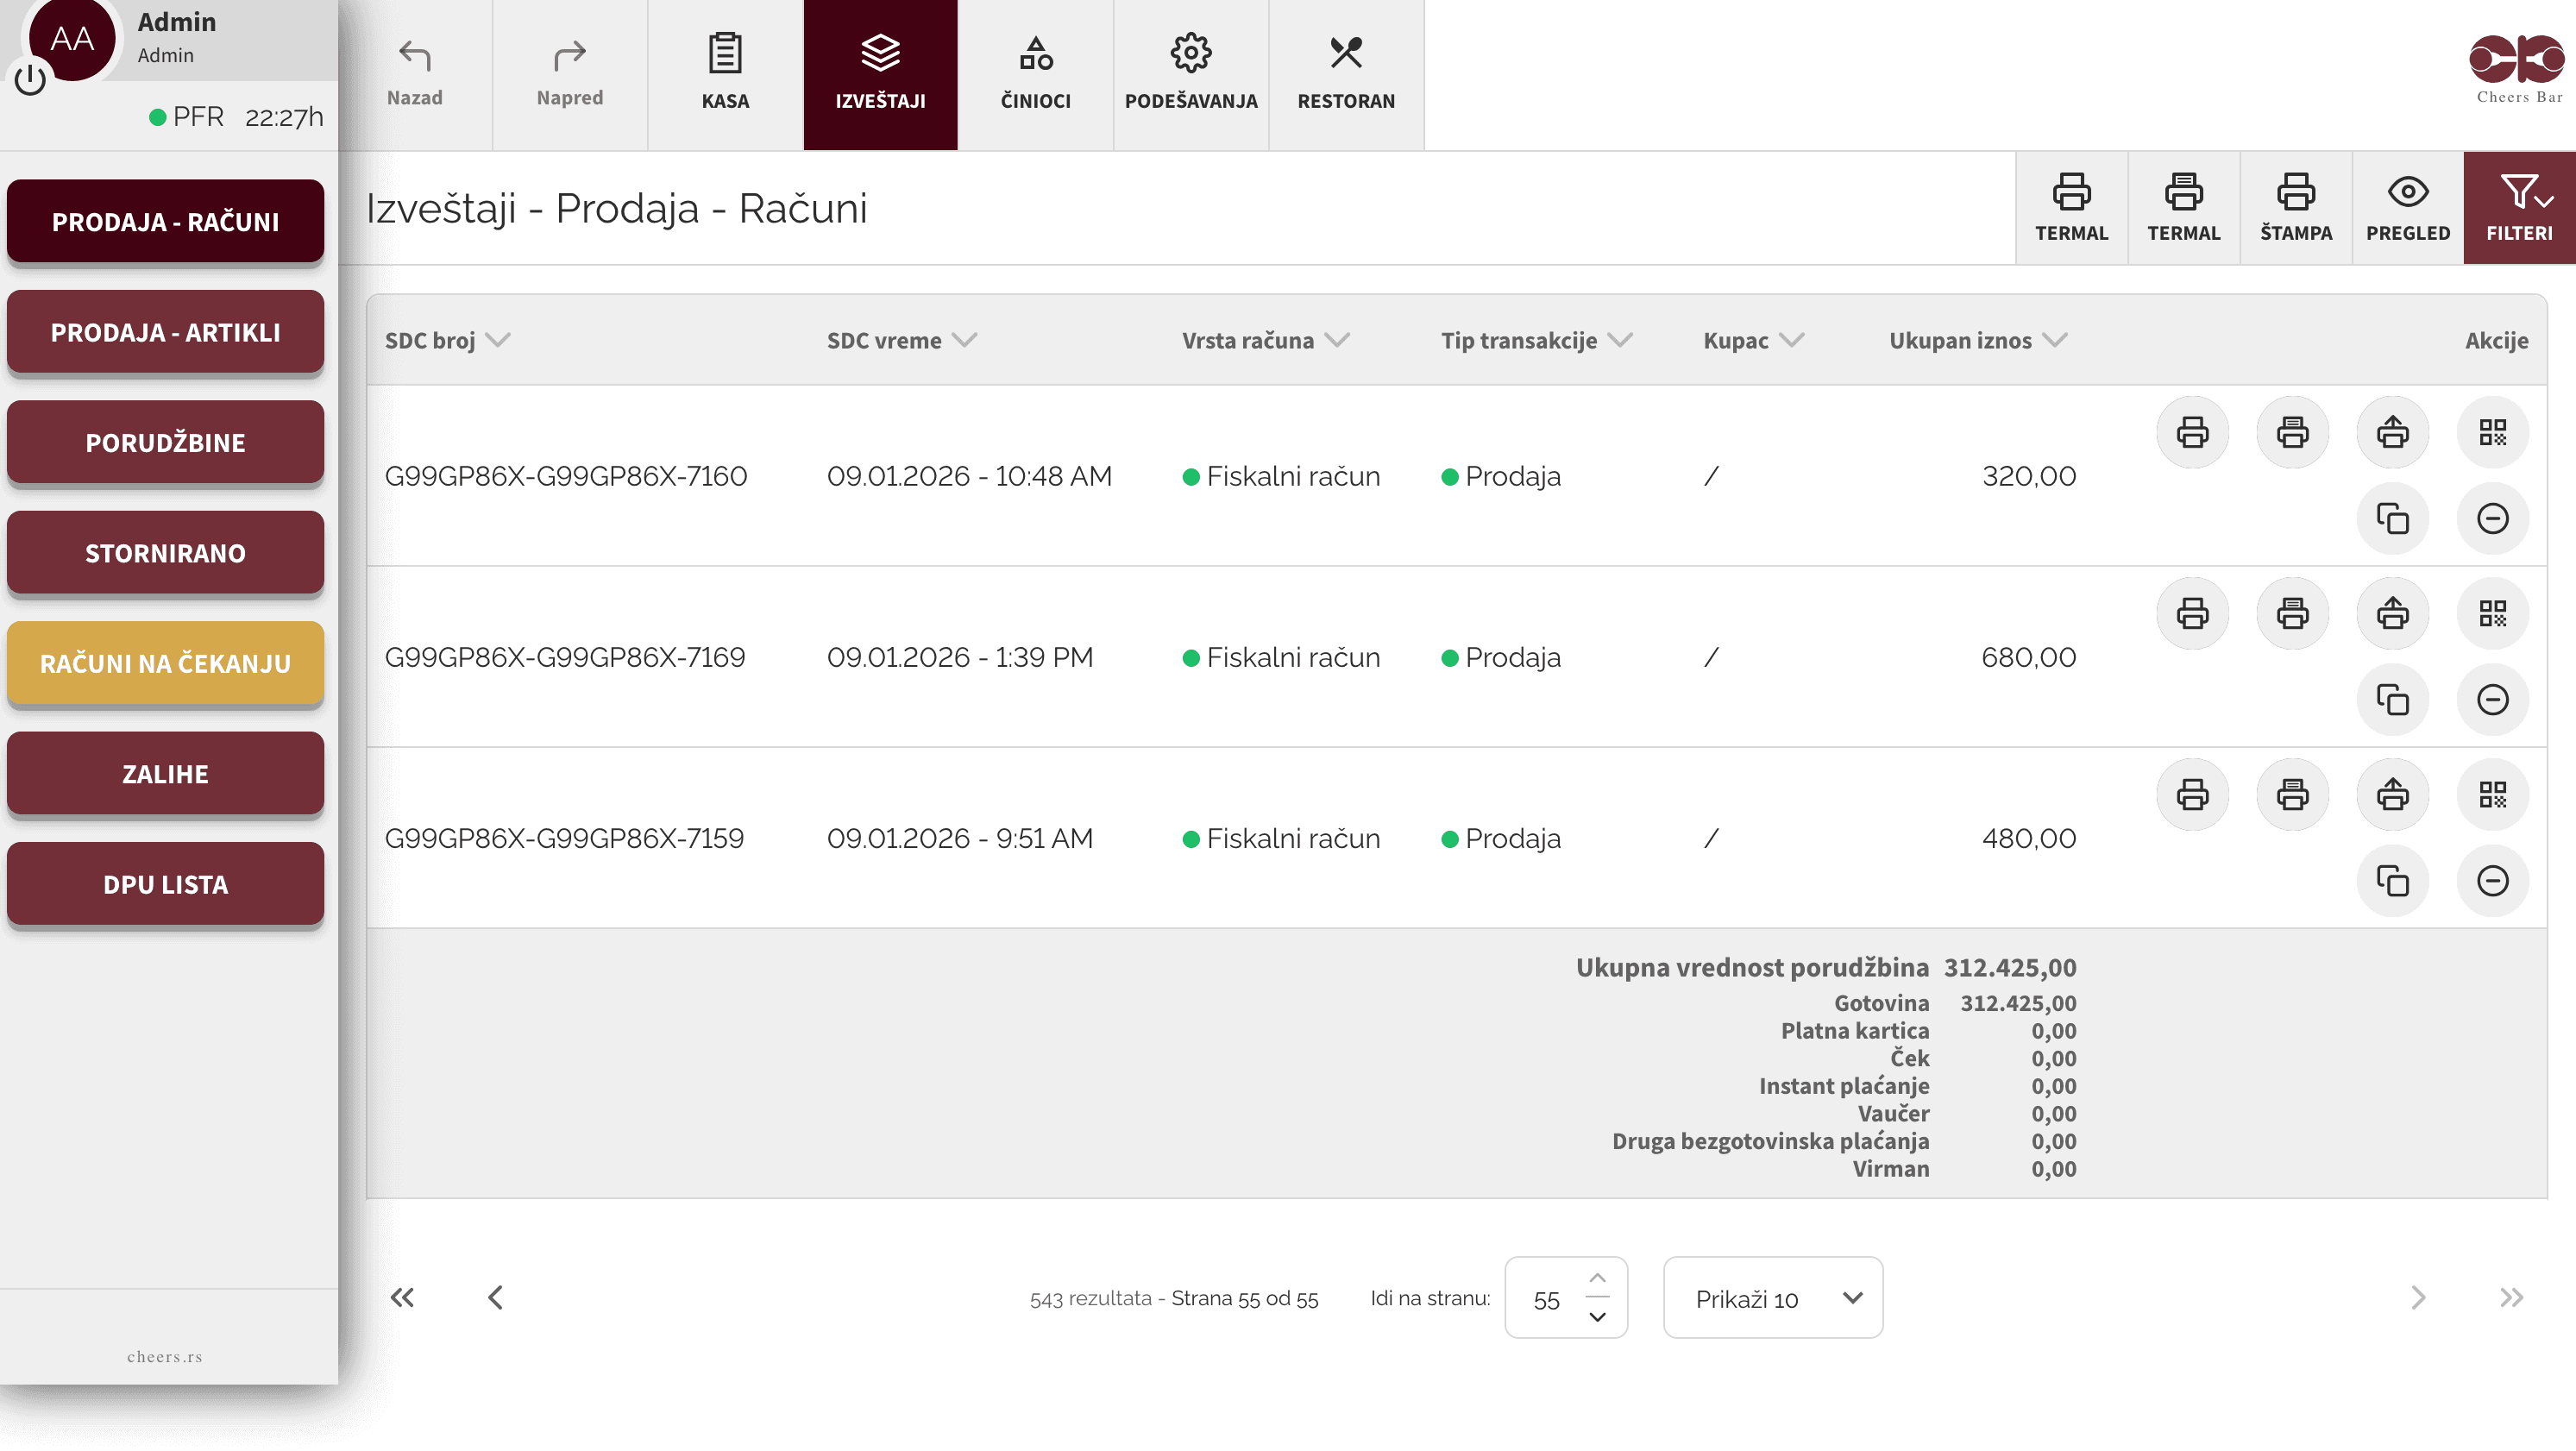The height and width of the screenshot is (1451, 2576).
Task: Open the Prikaži 10 dropdown
Action: pyautogui.click(x=1772, y=1297)
